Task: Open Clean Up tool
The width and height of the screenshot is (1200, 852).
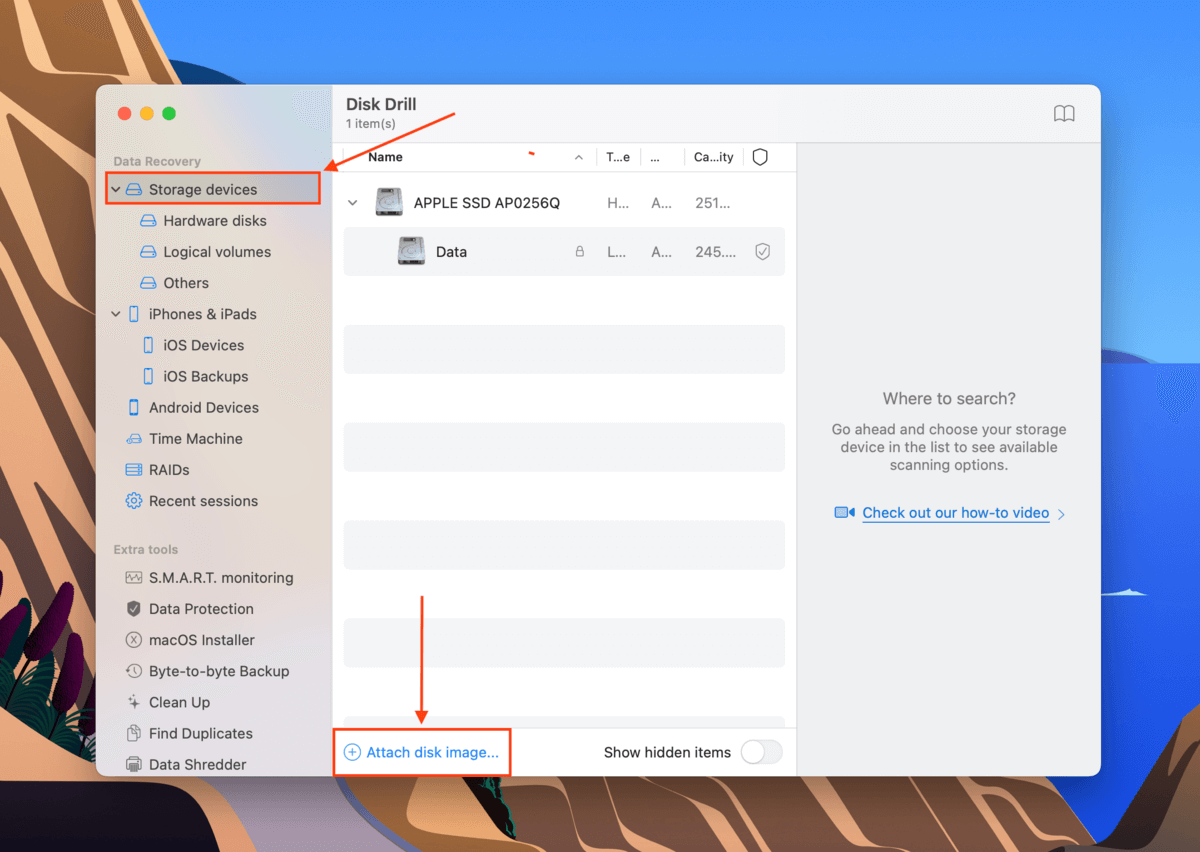Action: pyautogui.click(x=180, y=702)
